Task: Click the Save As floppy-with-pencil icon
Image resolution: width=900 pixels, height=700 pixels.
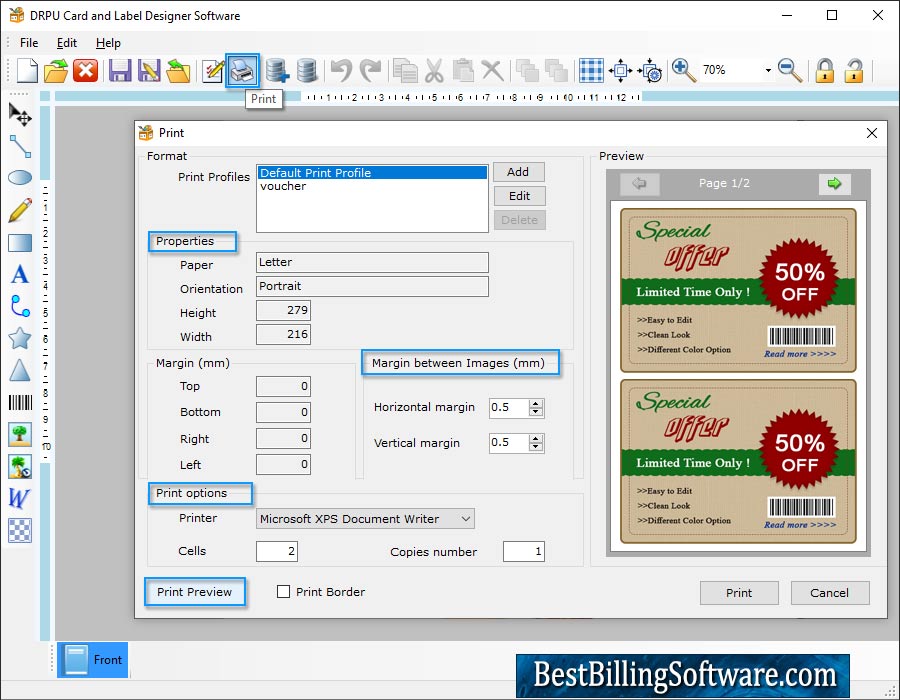Action: (x=149, y=71)
